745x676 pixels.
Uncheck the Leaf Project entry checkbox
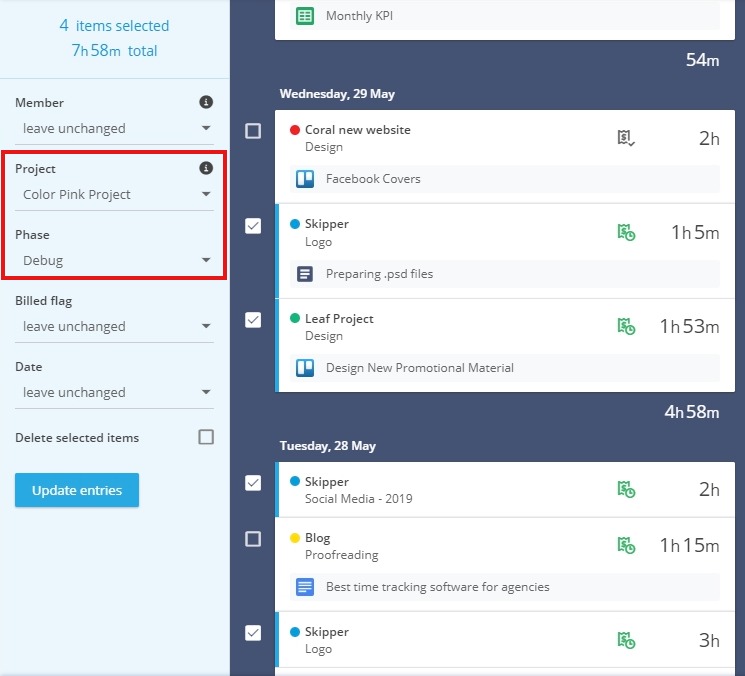tap(253, 320)
